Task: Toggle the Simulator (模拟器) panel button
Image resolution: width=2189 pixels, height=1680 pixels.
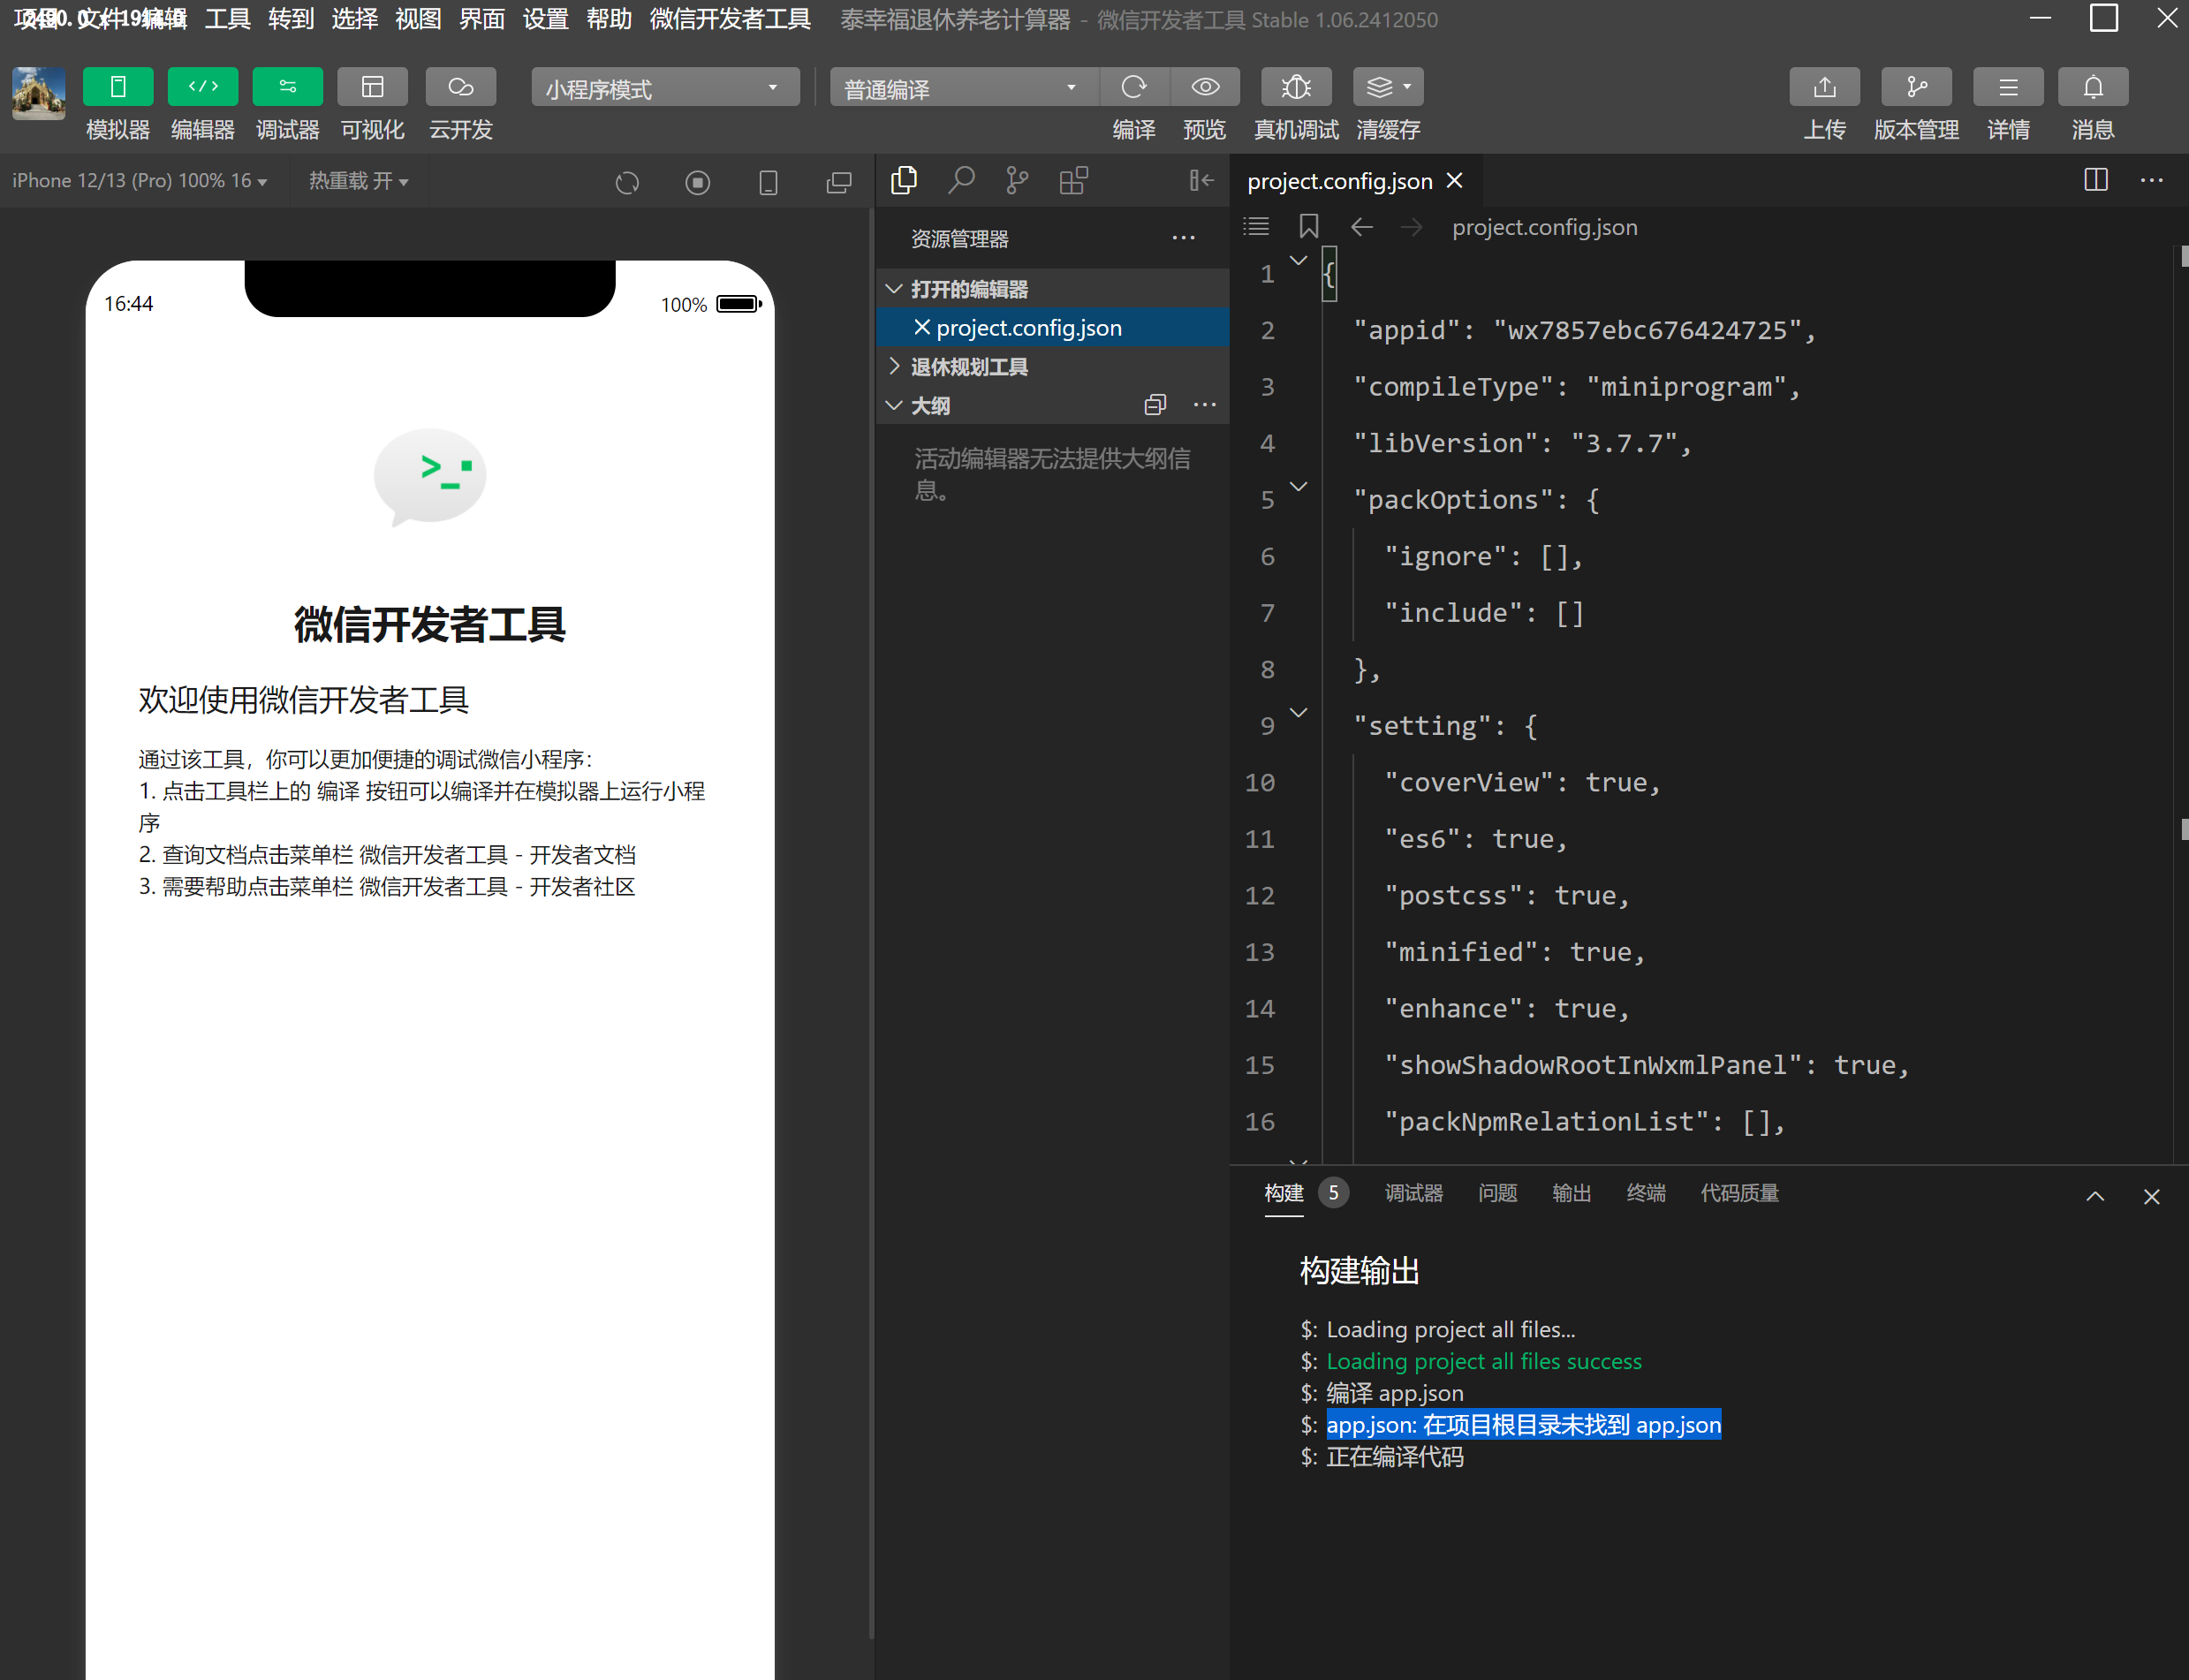Action: (x=118, y=87)
